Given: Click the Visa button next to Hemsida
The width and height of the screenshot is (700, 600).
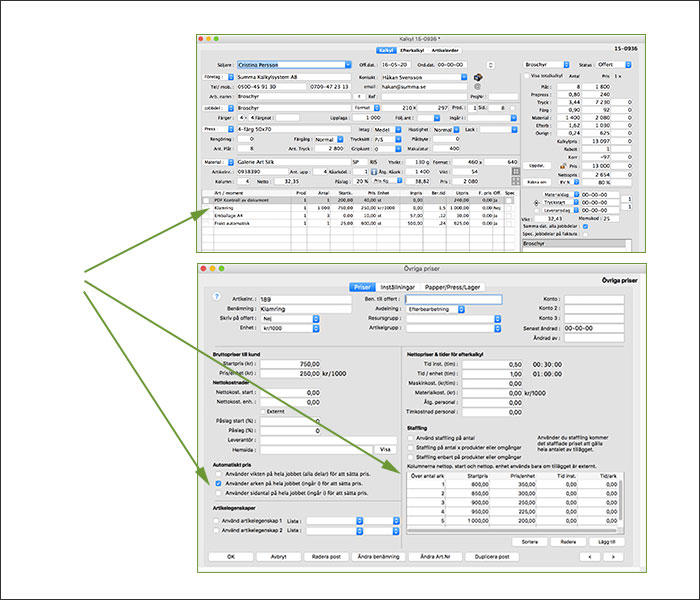Looking at the screenshot, I should [x=385, y=450].
